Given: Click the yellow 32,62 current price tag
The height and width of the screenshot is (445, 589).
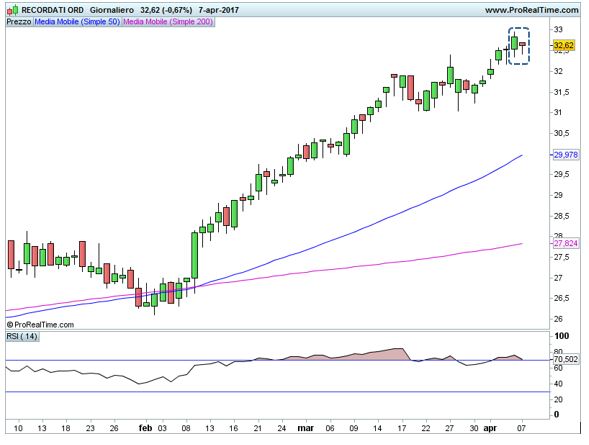Looking at the screenshot, I should point(564,46).
